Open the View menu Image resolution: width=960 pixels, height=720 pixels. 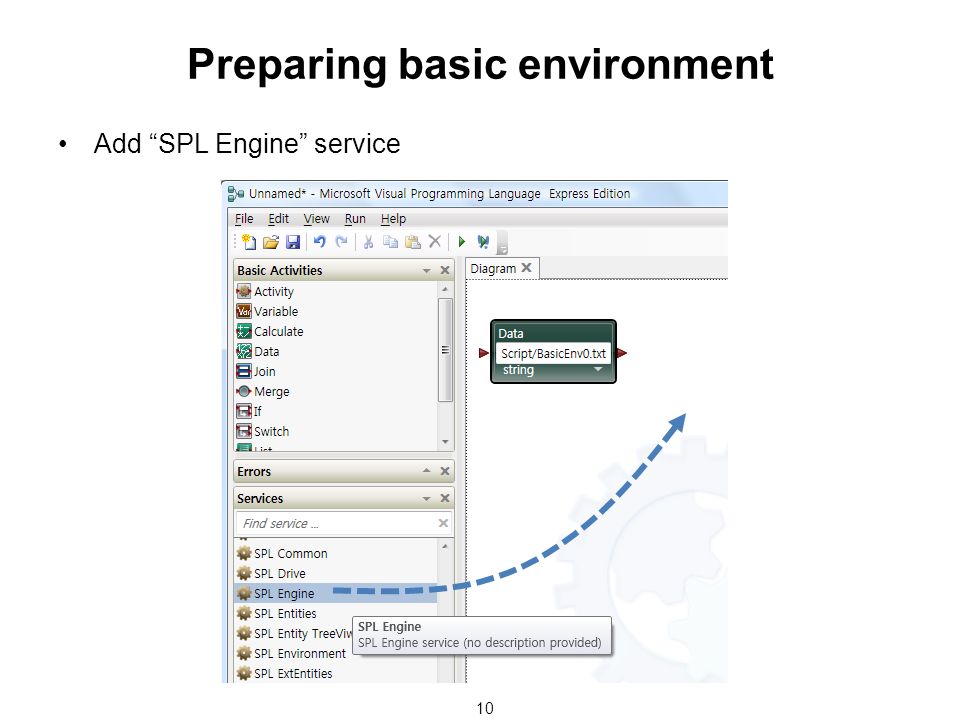pyautogui.click(x=317, y=219)
